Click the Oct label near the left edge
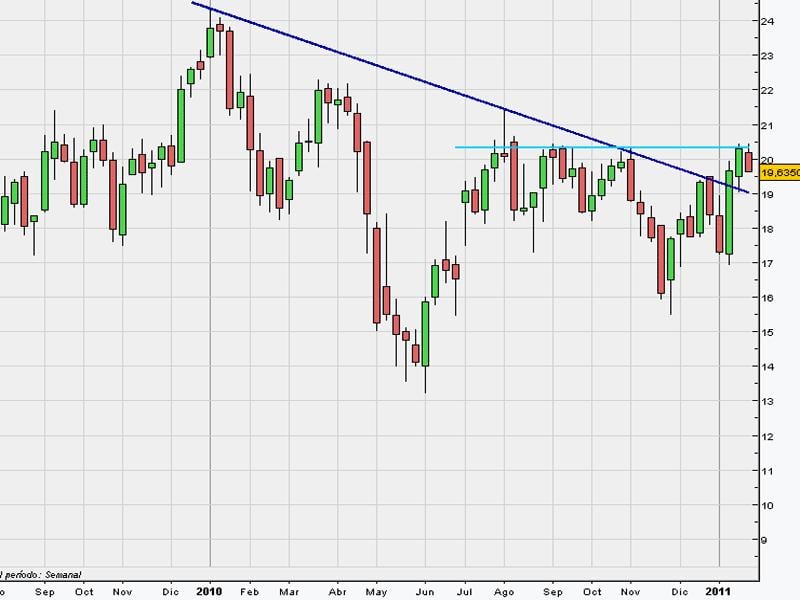 [84, 592]
